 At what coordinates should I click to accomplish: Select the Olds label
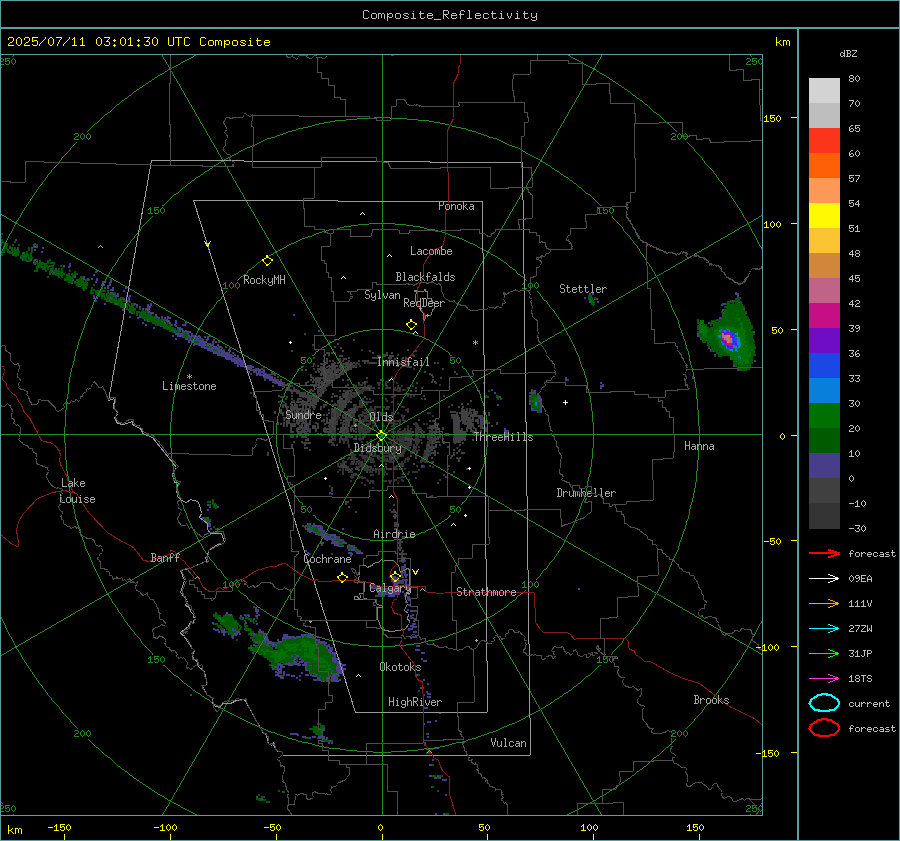click(x=381, y=417)
